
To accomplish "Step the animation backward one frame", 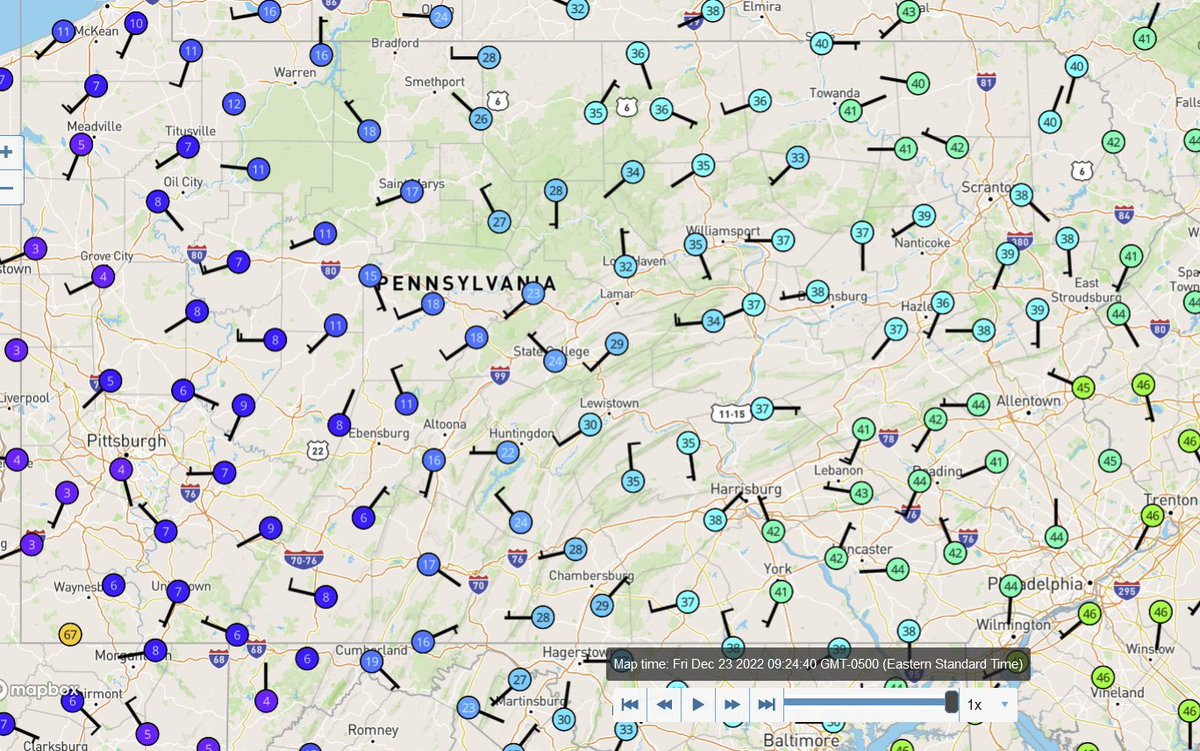I will point(664,704).
